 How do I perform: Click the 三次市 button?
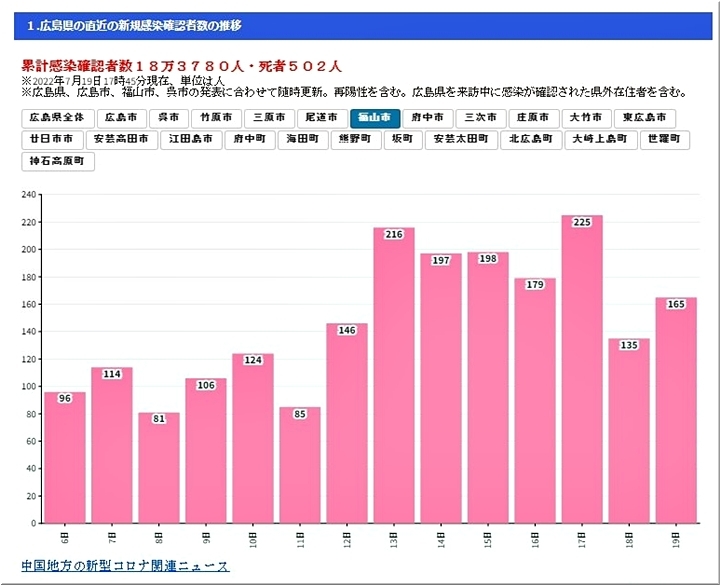[x=478, y=118]
